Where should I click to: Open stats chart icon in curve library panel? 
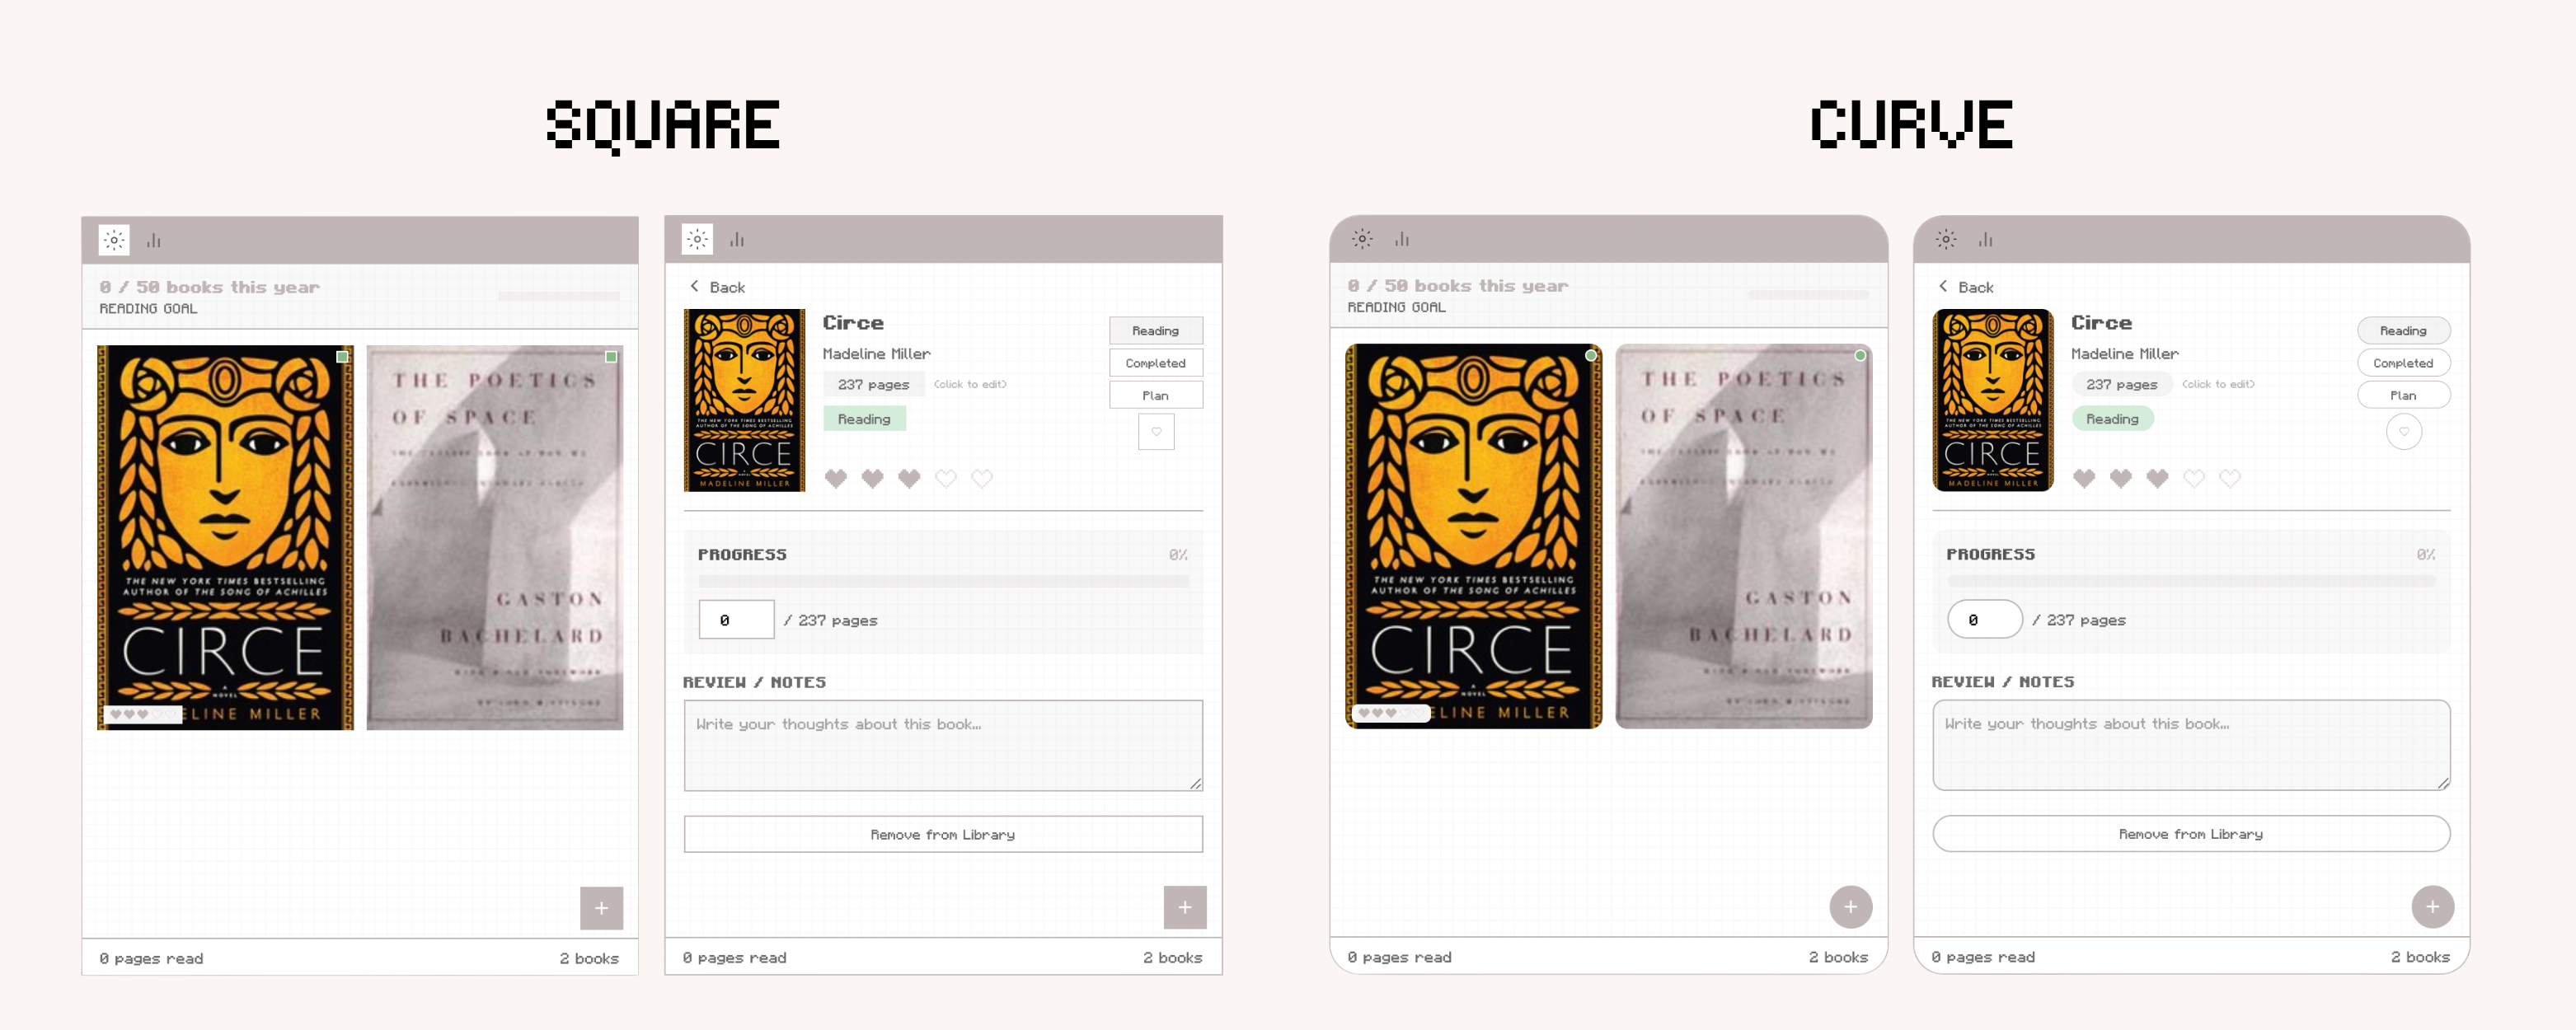1402,239
